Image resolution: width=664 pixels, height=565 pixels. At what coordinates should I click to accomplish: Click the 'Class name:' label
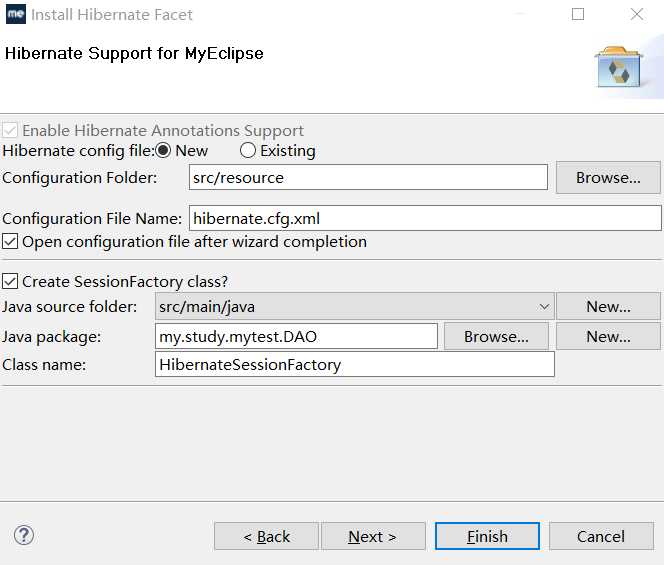[x=44, y=364]
